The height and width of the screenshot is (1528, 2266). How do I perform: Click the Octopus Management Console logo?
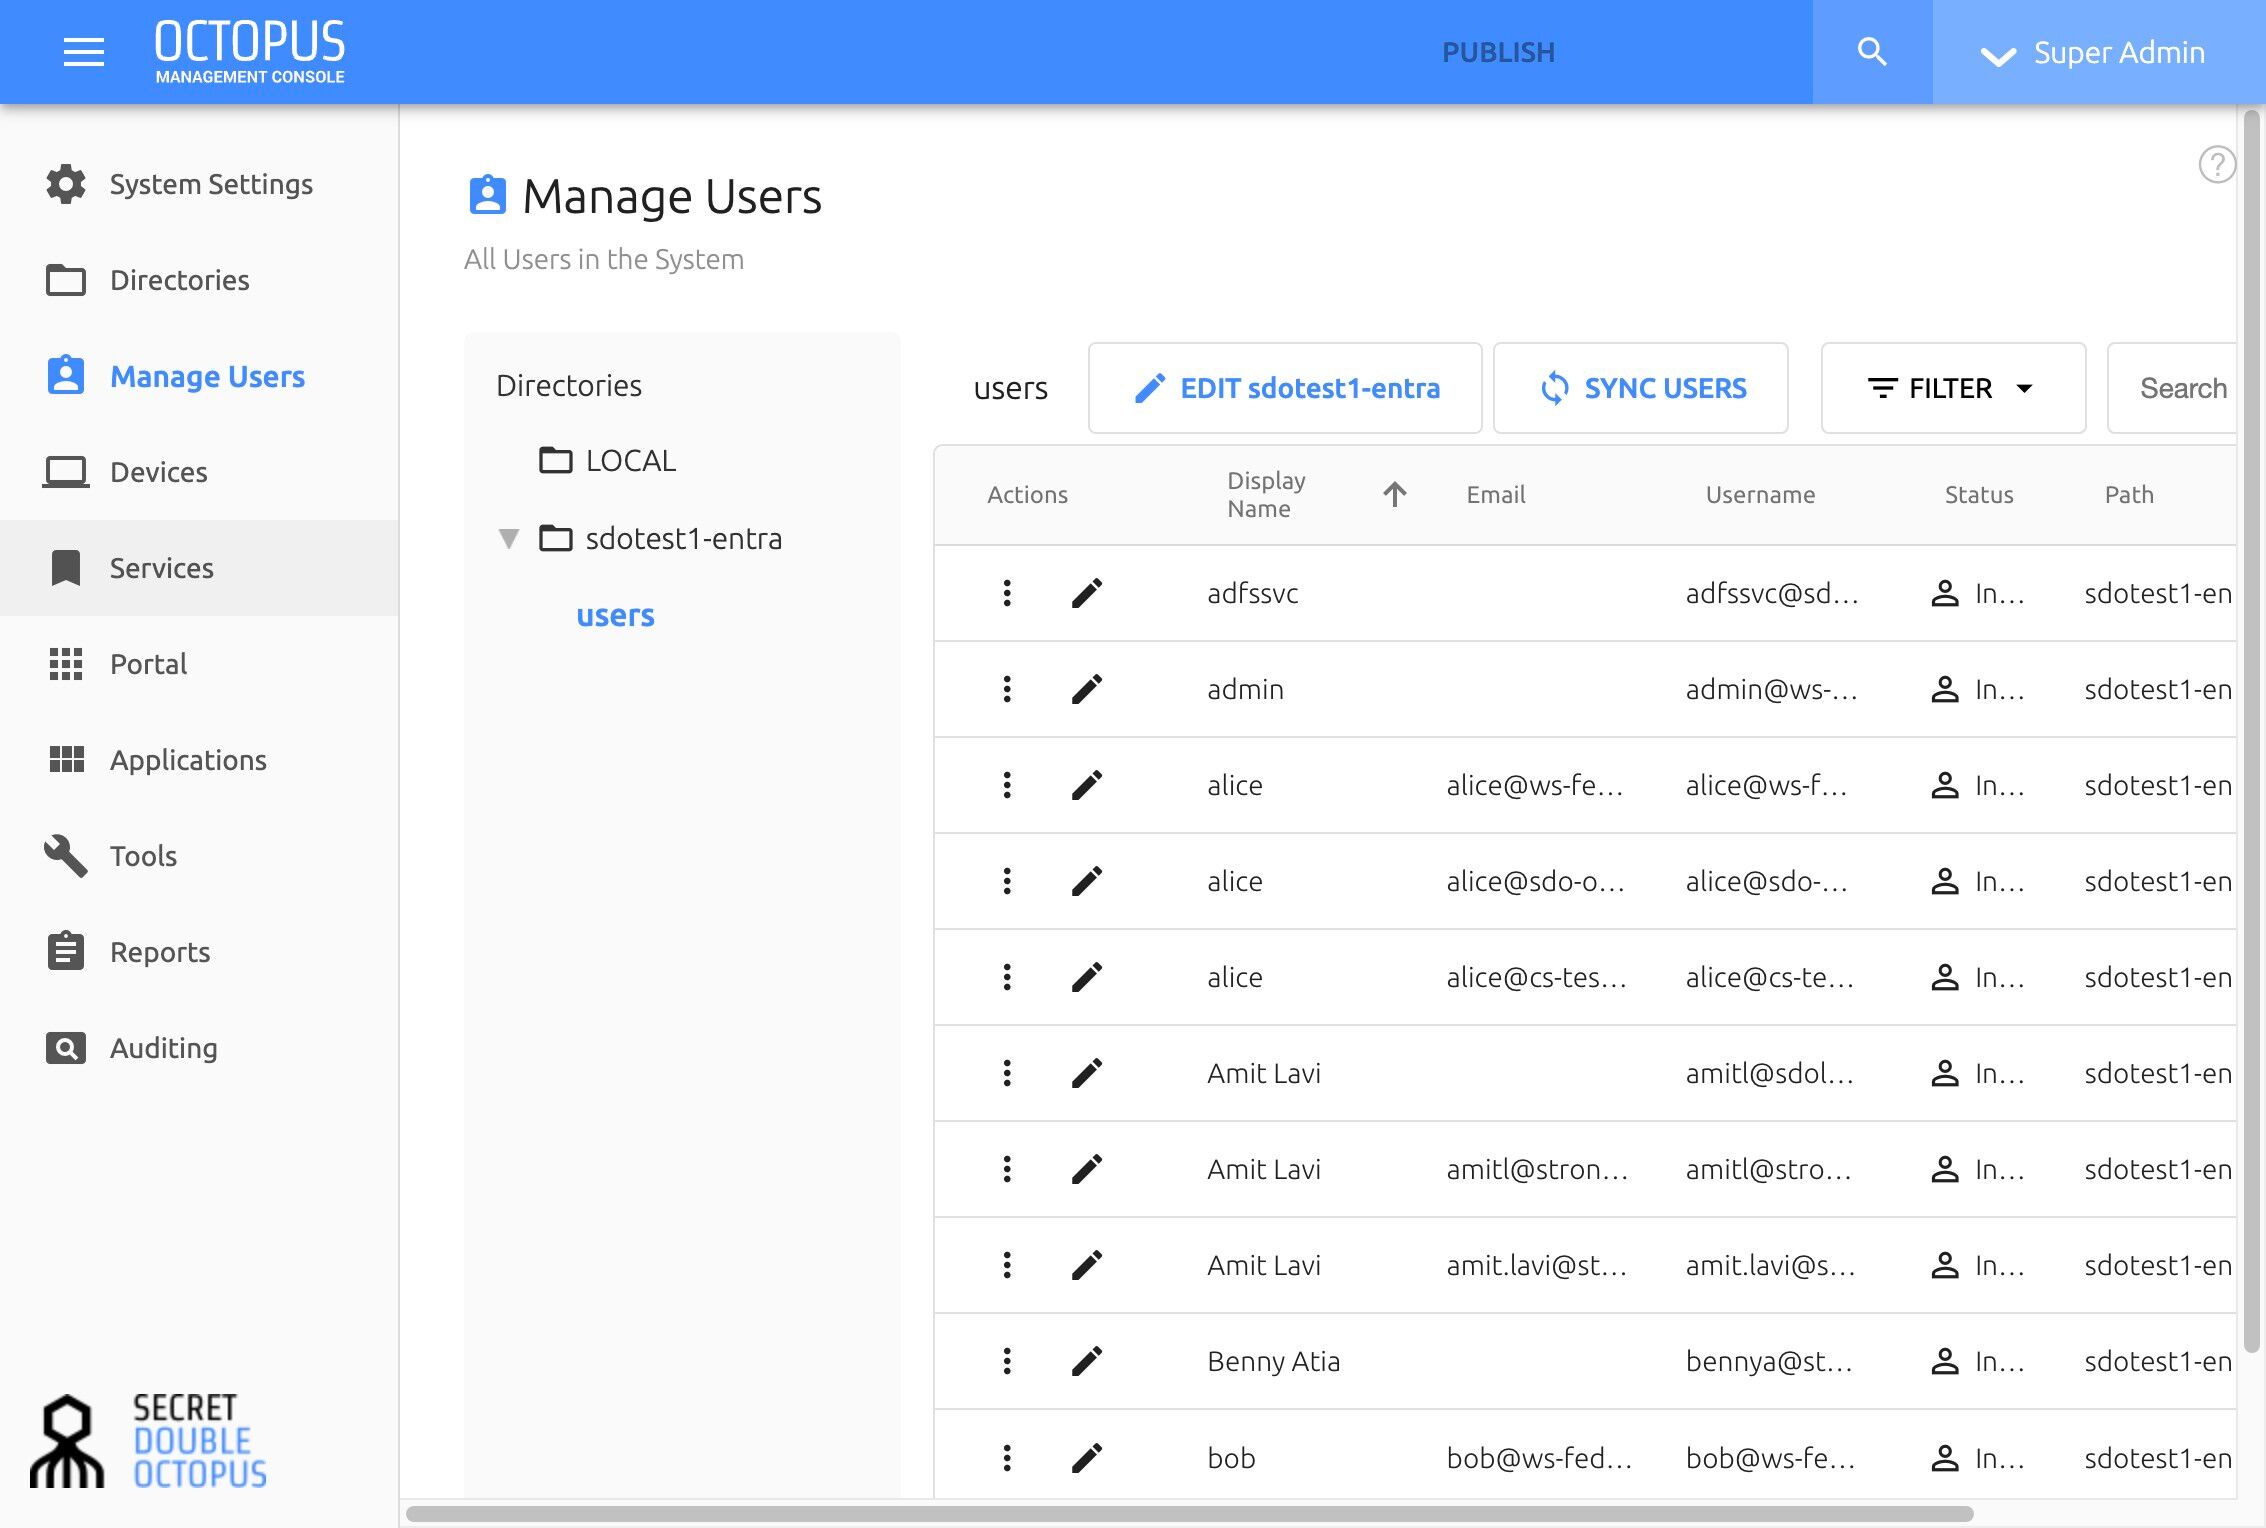pyautogui.click(x=250, y=52)
